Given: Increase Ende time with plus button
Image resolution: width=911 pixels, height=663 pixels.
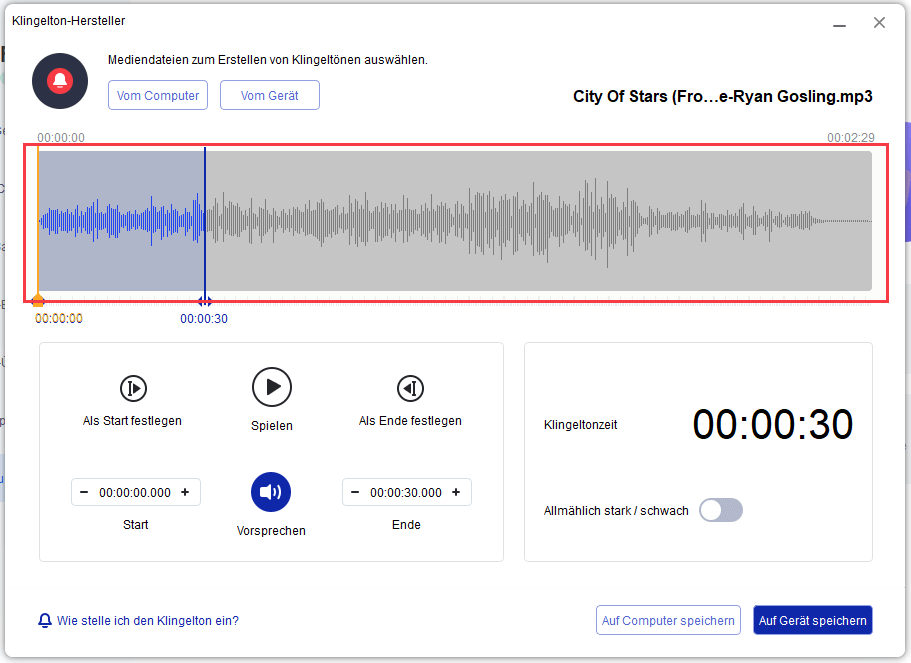Looking at the screenshot, I should [457, 492].
